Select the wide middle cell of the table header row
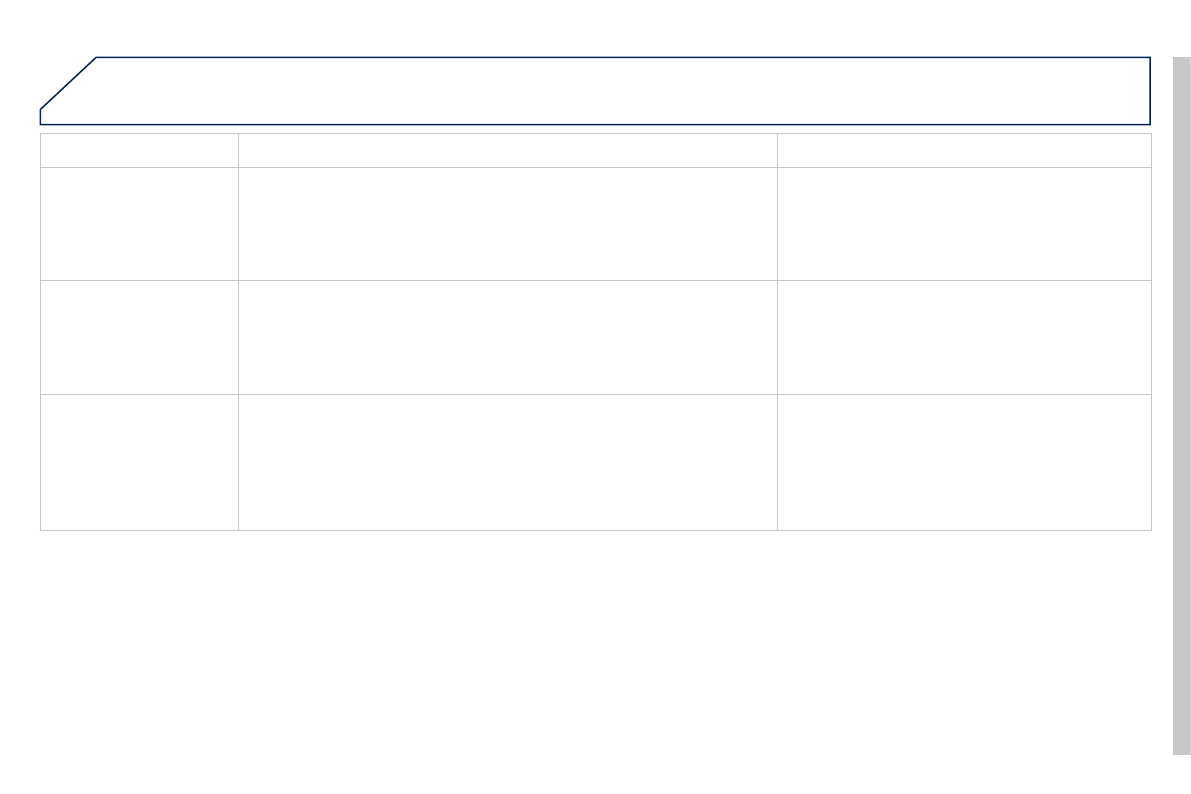This screenshot has width=1191, height=794. [x=507, y=150]
